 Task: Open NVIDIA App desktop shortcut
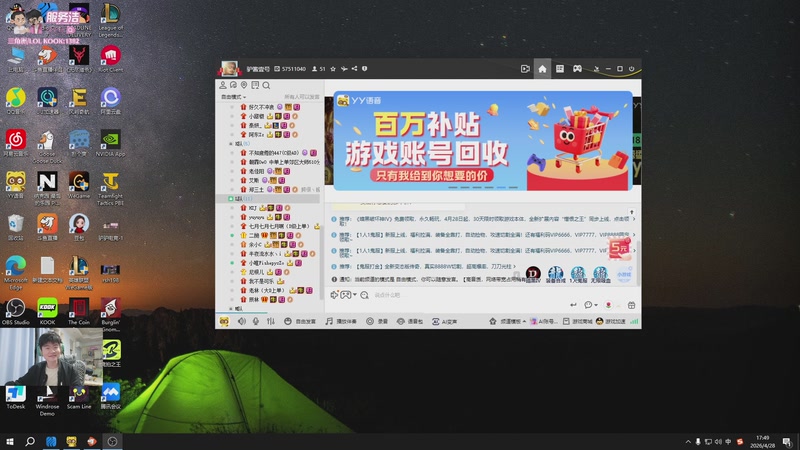110,143
